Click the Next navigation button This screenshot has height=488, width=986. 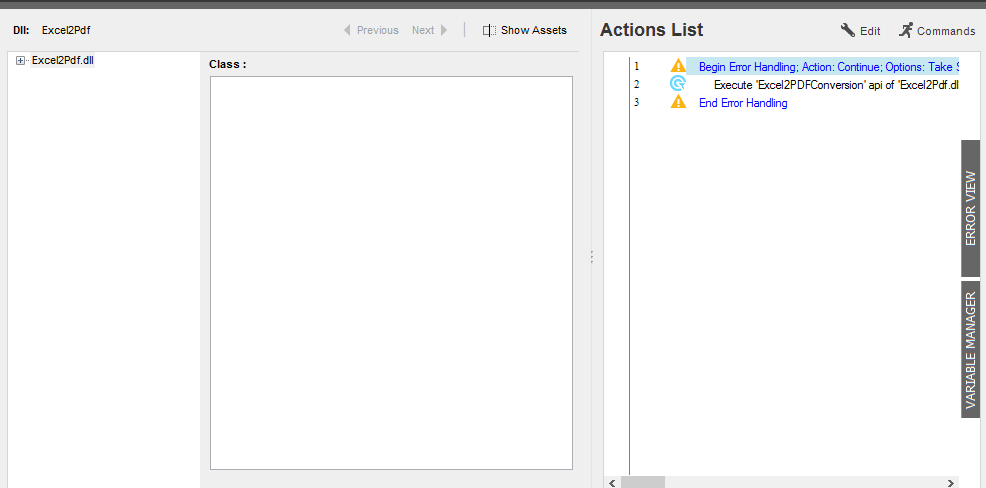(x=429, y=30)
